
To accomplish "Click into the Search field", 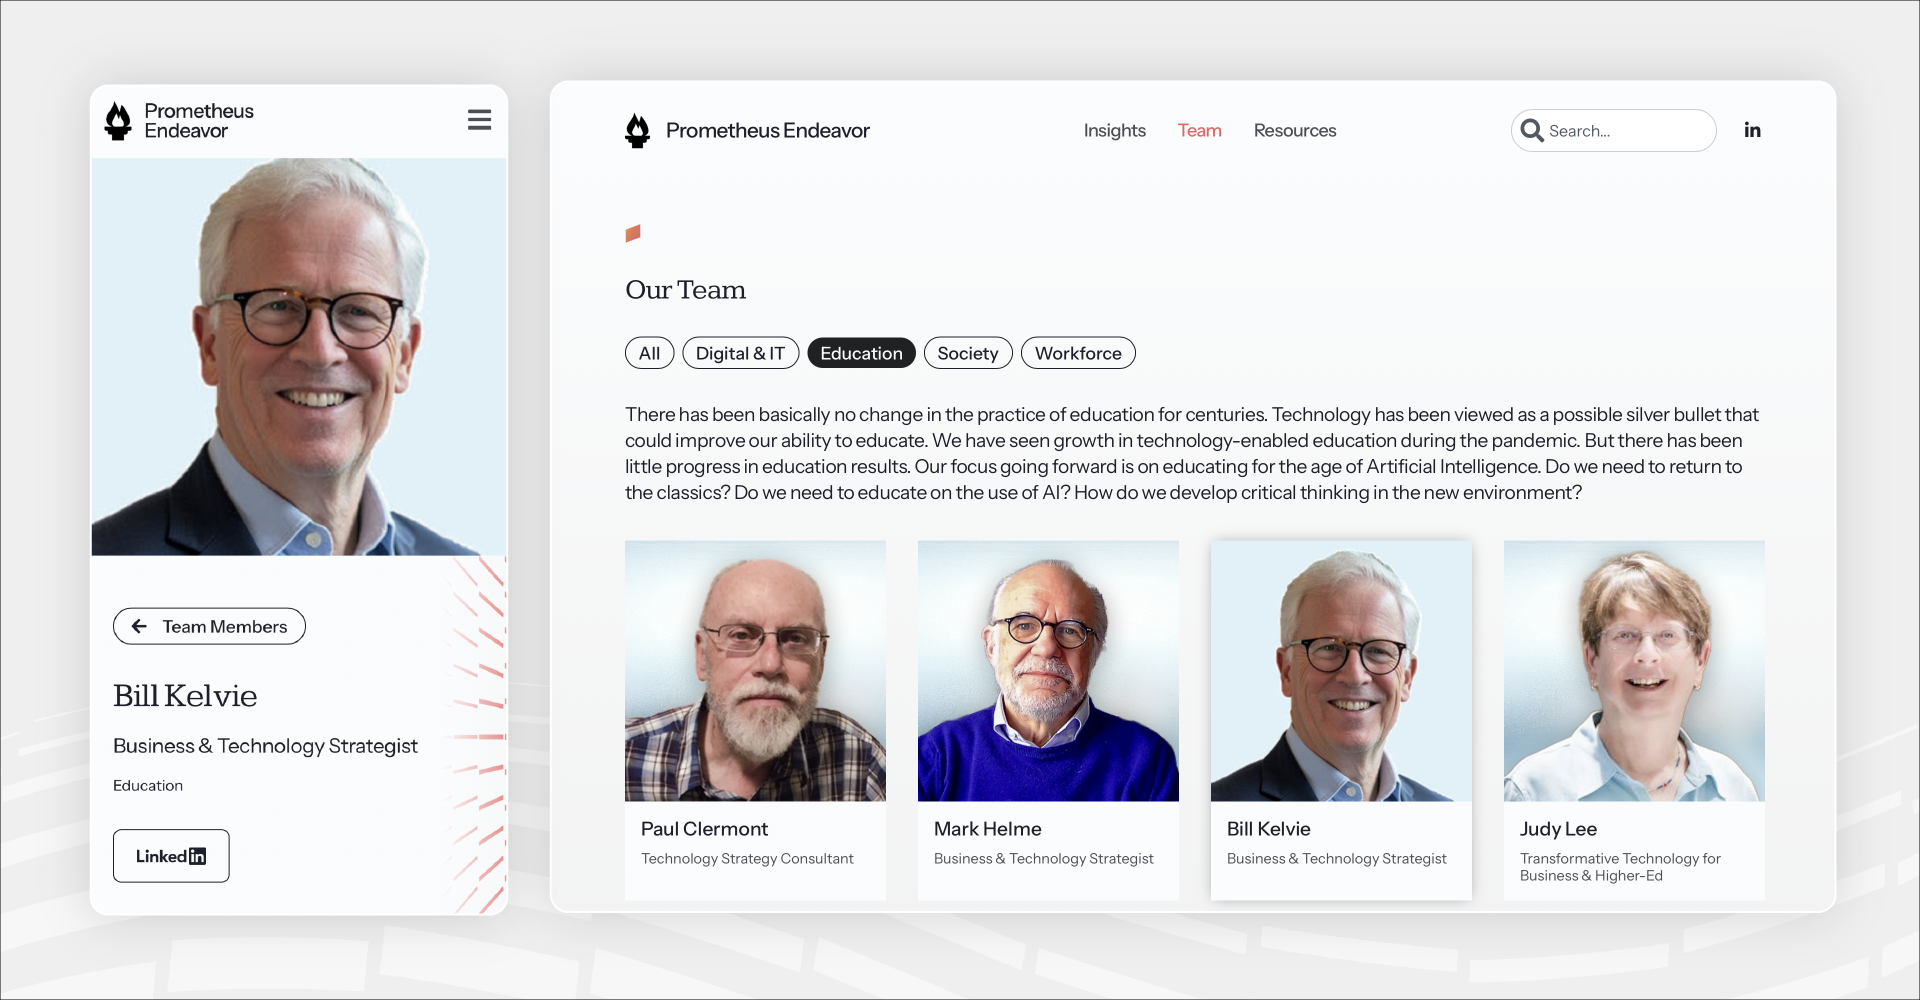I will coord(1614,131).
